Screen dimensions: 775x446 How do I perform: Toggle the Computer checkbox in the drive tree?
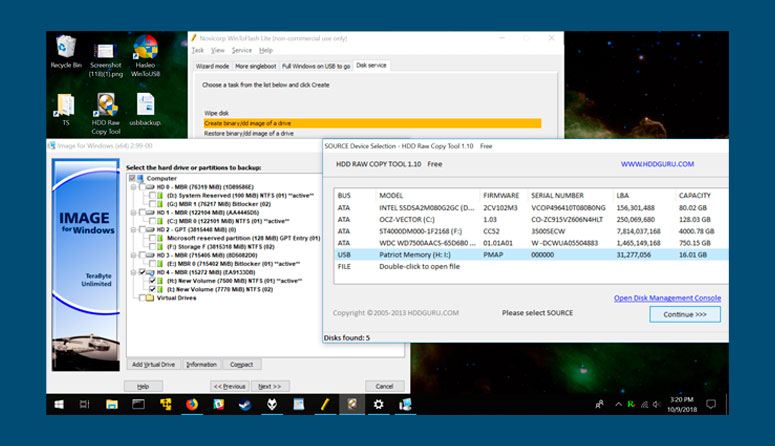tap(132, 178)
